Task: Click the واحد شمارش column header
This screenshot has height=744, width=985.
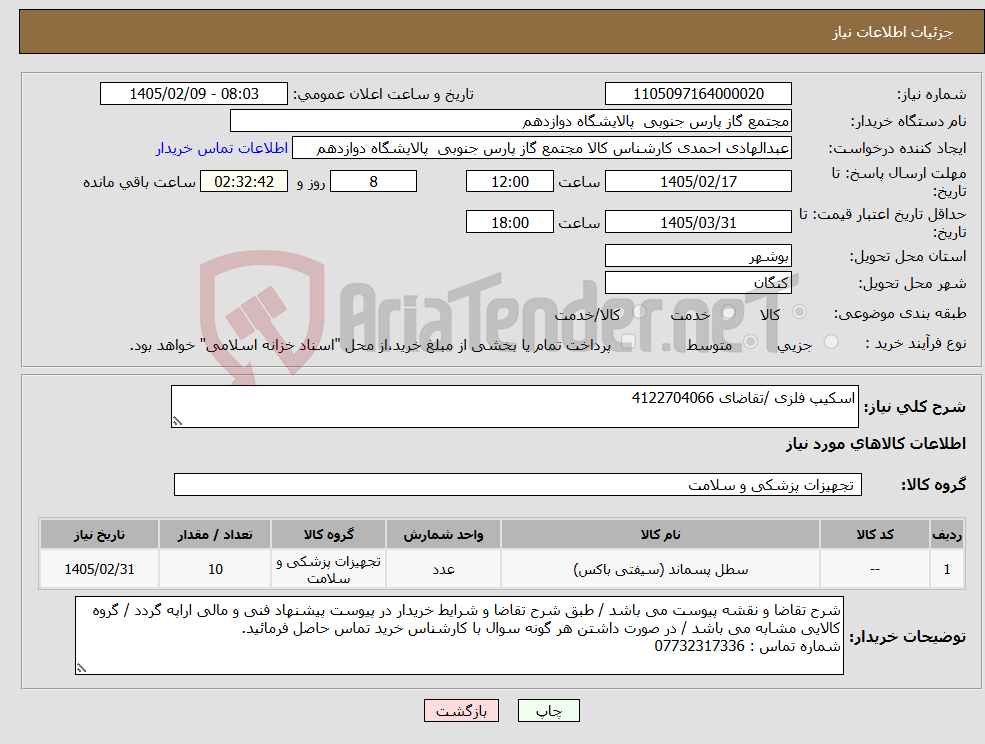Action: point(443,535)
